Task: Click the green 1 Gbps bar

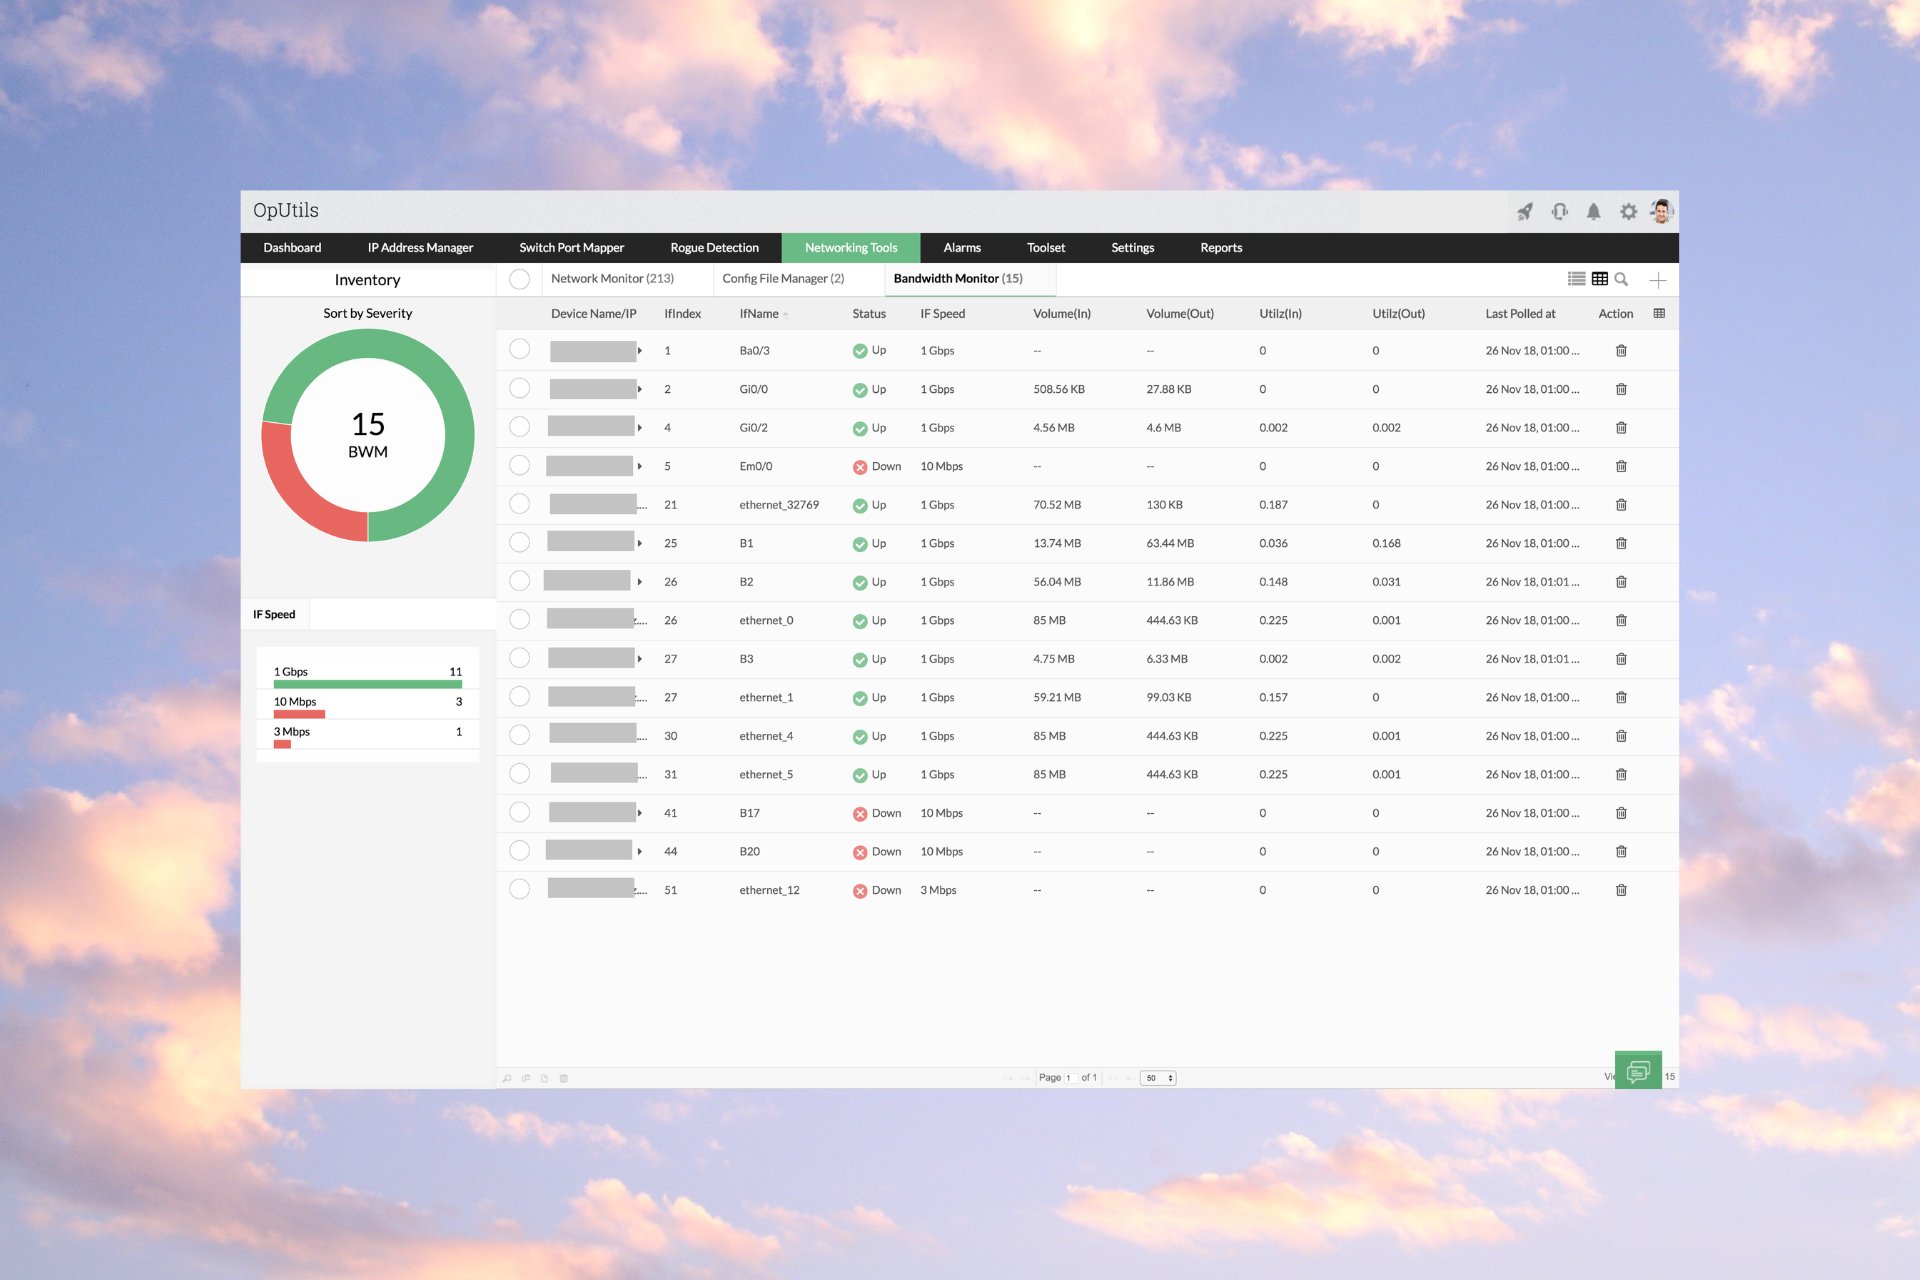Action: coord(368,684)
